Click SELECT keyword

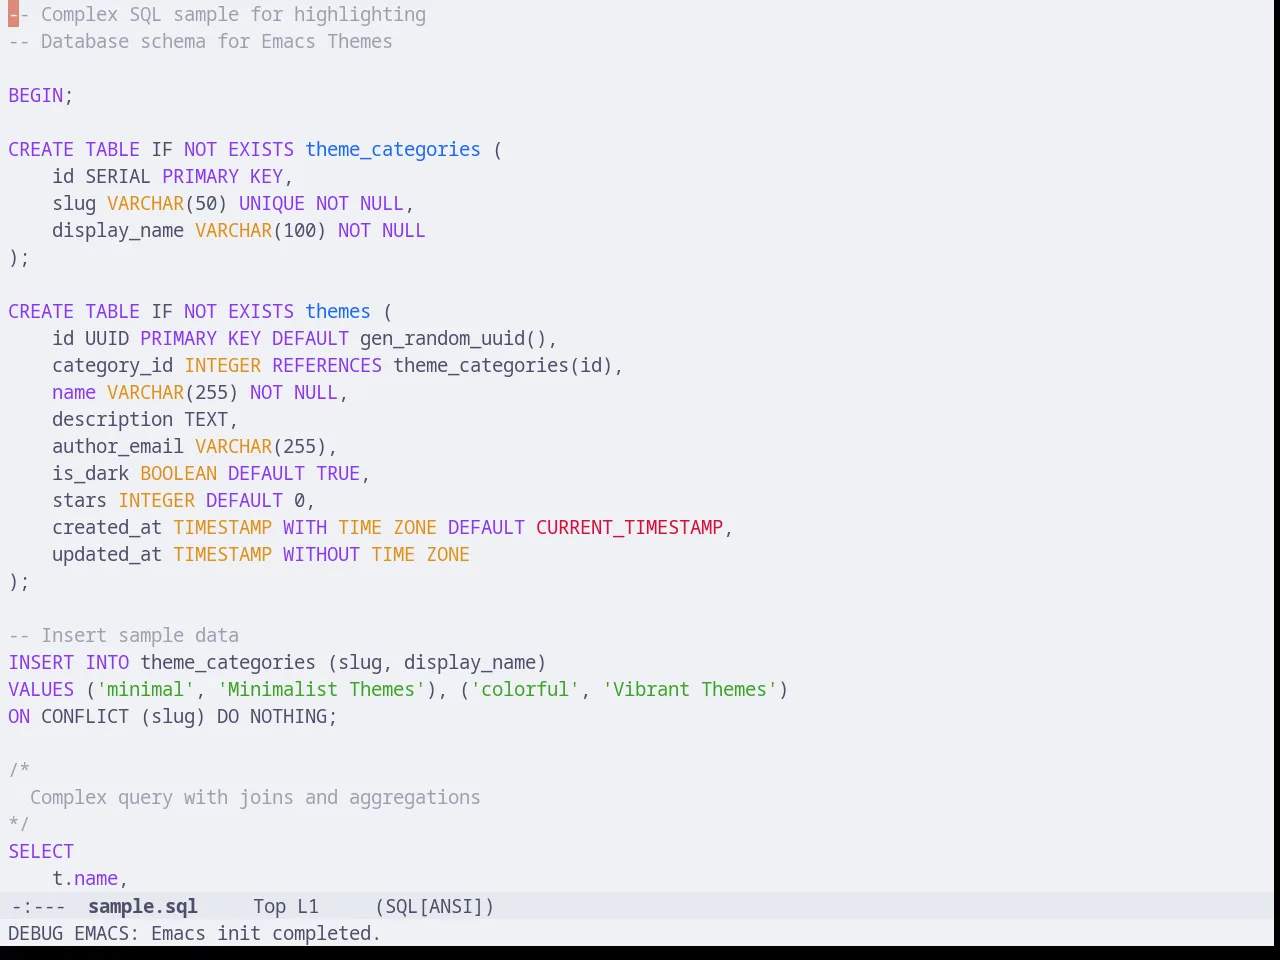pos(41,852)
